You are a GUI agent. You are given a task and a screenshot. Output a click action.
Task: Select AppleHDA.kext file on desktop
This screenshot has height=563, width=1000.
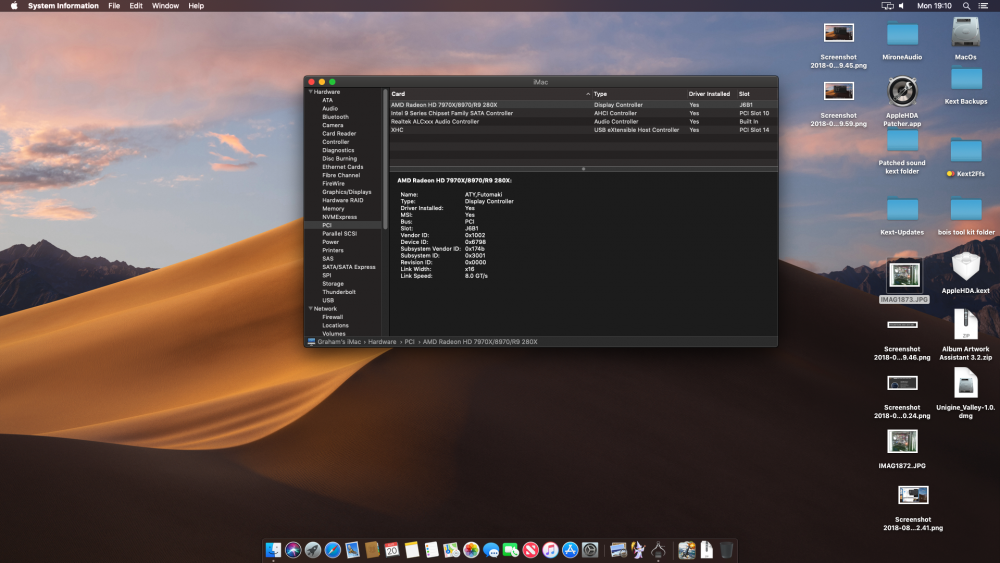pos(966,267)
